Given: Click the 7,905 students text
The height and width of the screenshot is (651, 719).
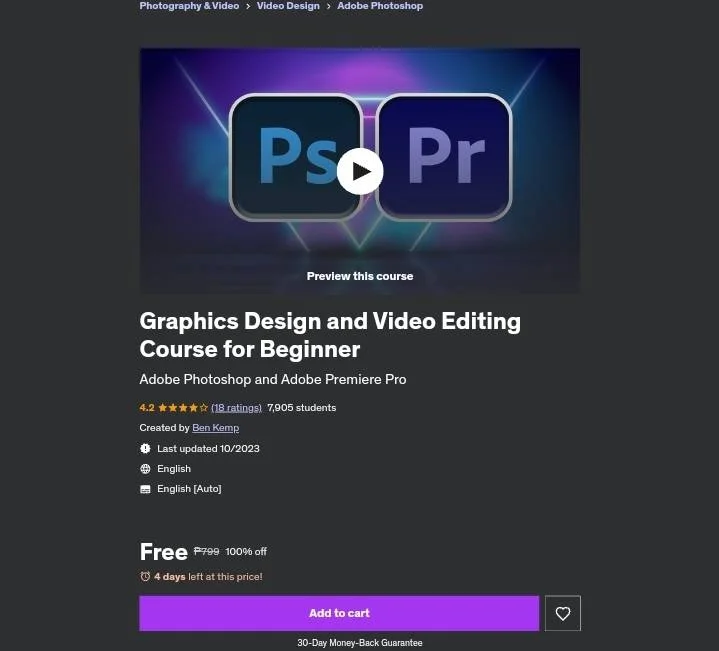Looking at the screenshot, I should click(302, 408).
